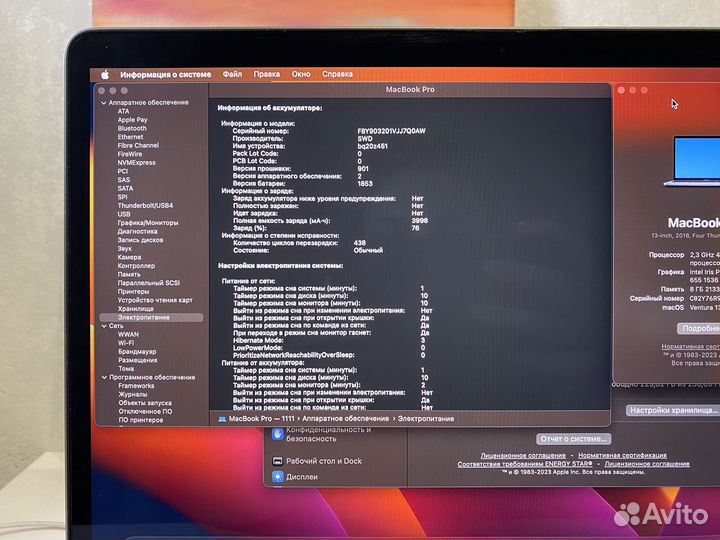Collapse the Аппаратное обеспечение section
Image resolution: width=720 pixels, height=540 pixels.
click(x=104, y=103)
